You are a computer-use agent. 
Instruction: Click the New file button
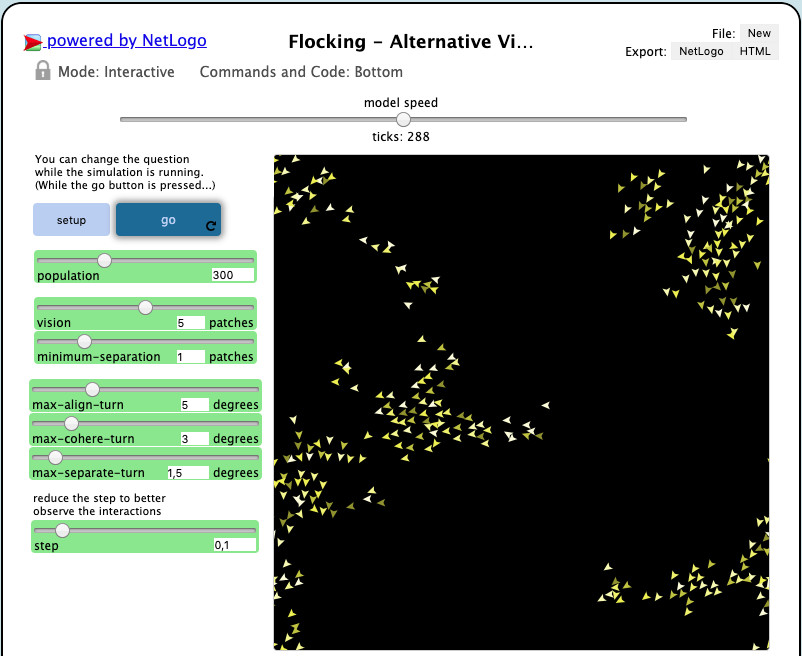click(758, 34)
